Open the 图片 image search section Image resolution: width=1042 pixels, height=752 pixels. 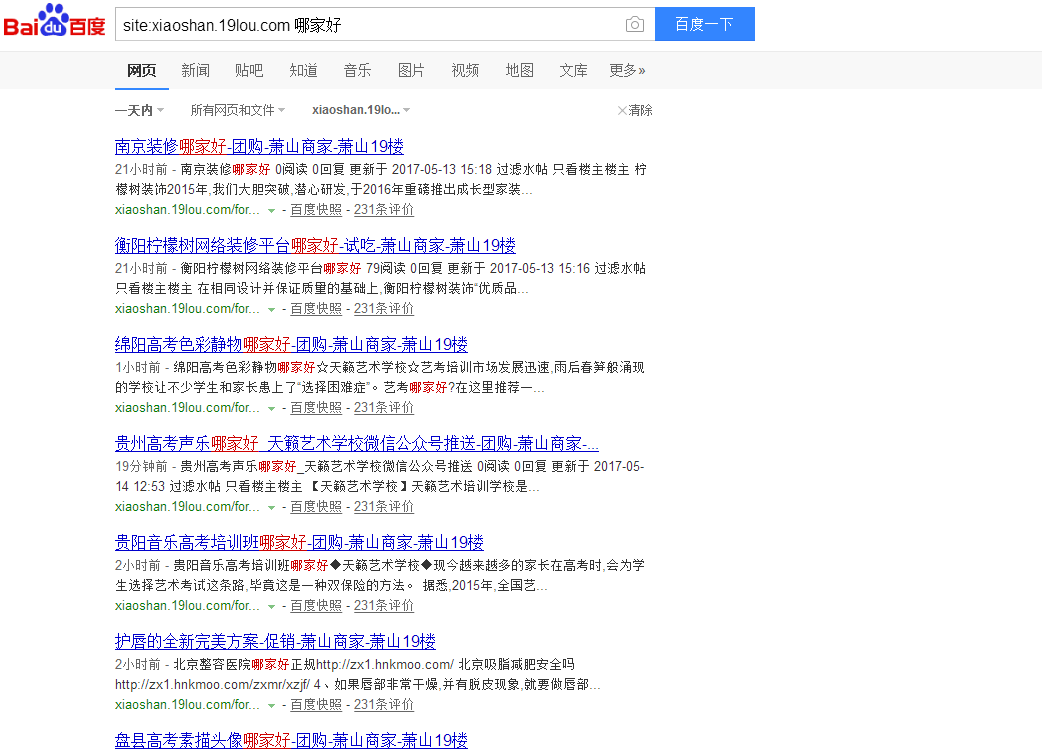pyautogui.click(x=411, y=71)
